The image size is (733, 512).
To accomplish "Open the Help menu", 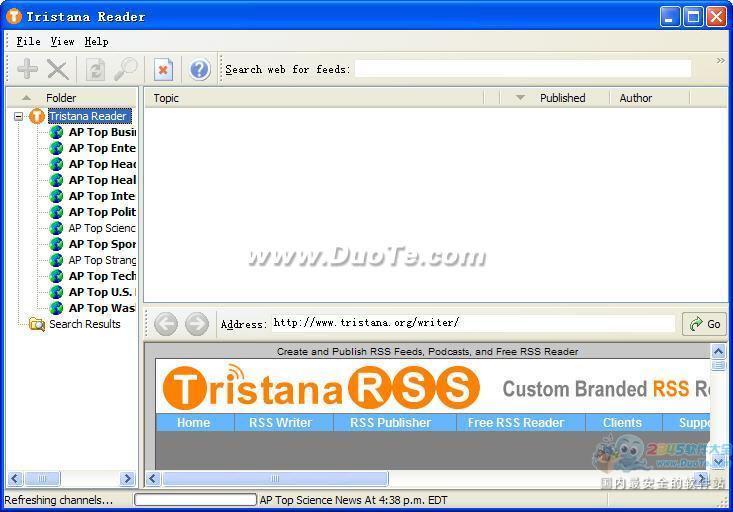I will point(96,42).
